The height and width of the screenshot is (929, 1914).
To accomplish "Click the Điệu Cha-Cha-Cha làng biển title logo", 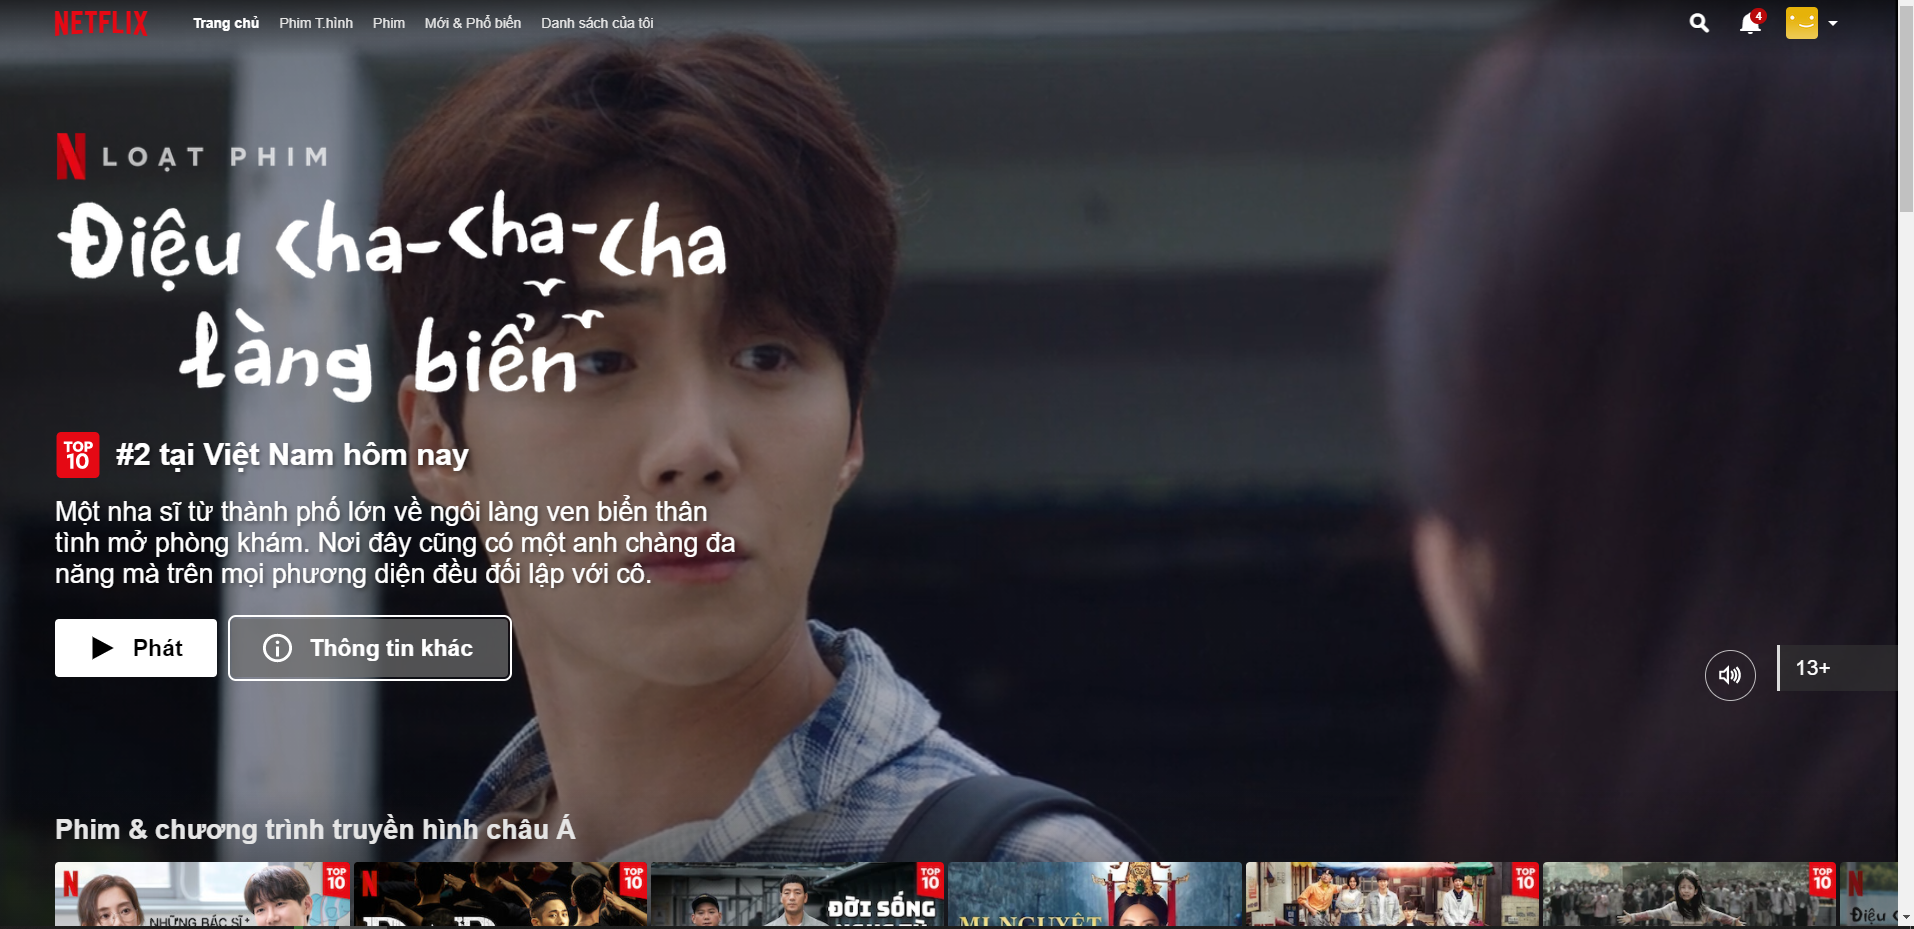I will click(392, 297).
